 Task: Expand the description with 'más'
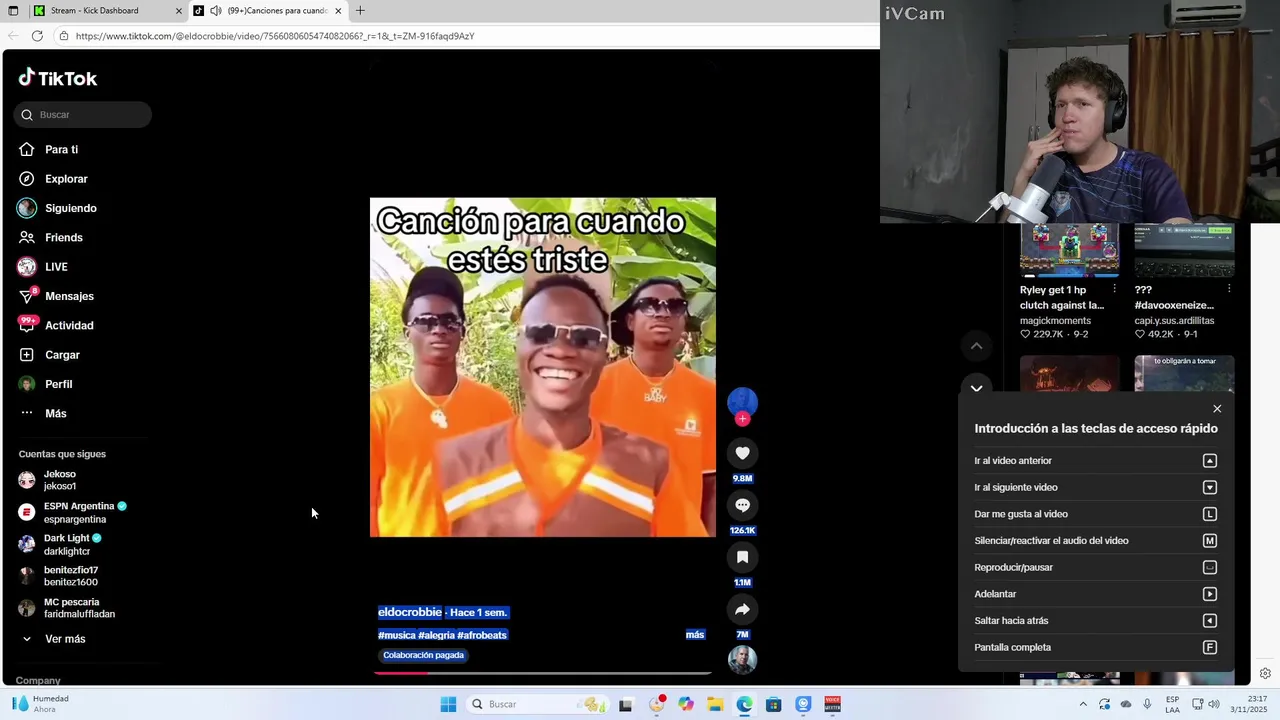695,635
